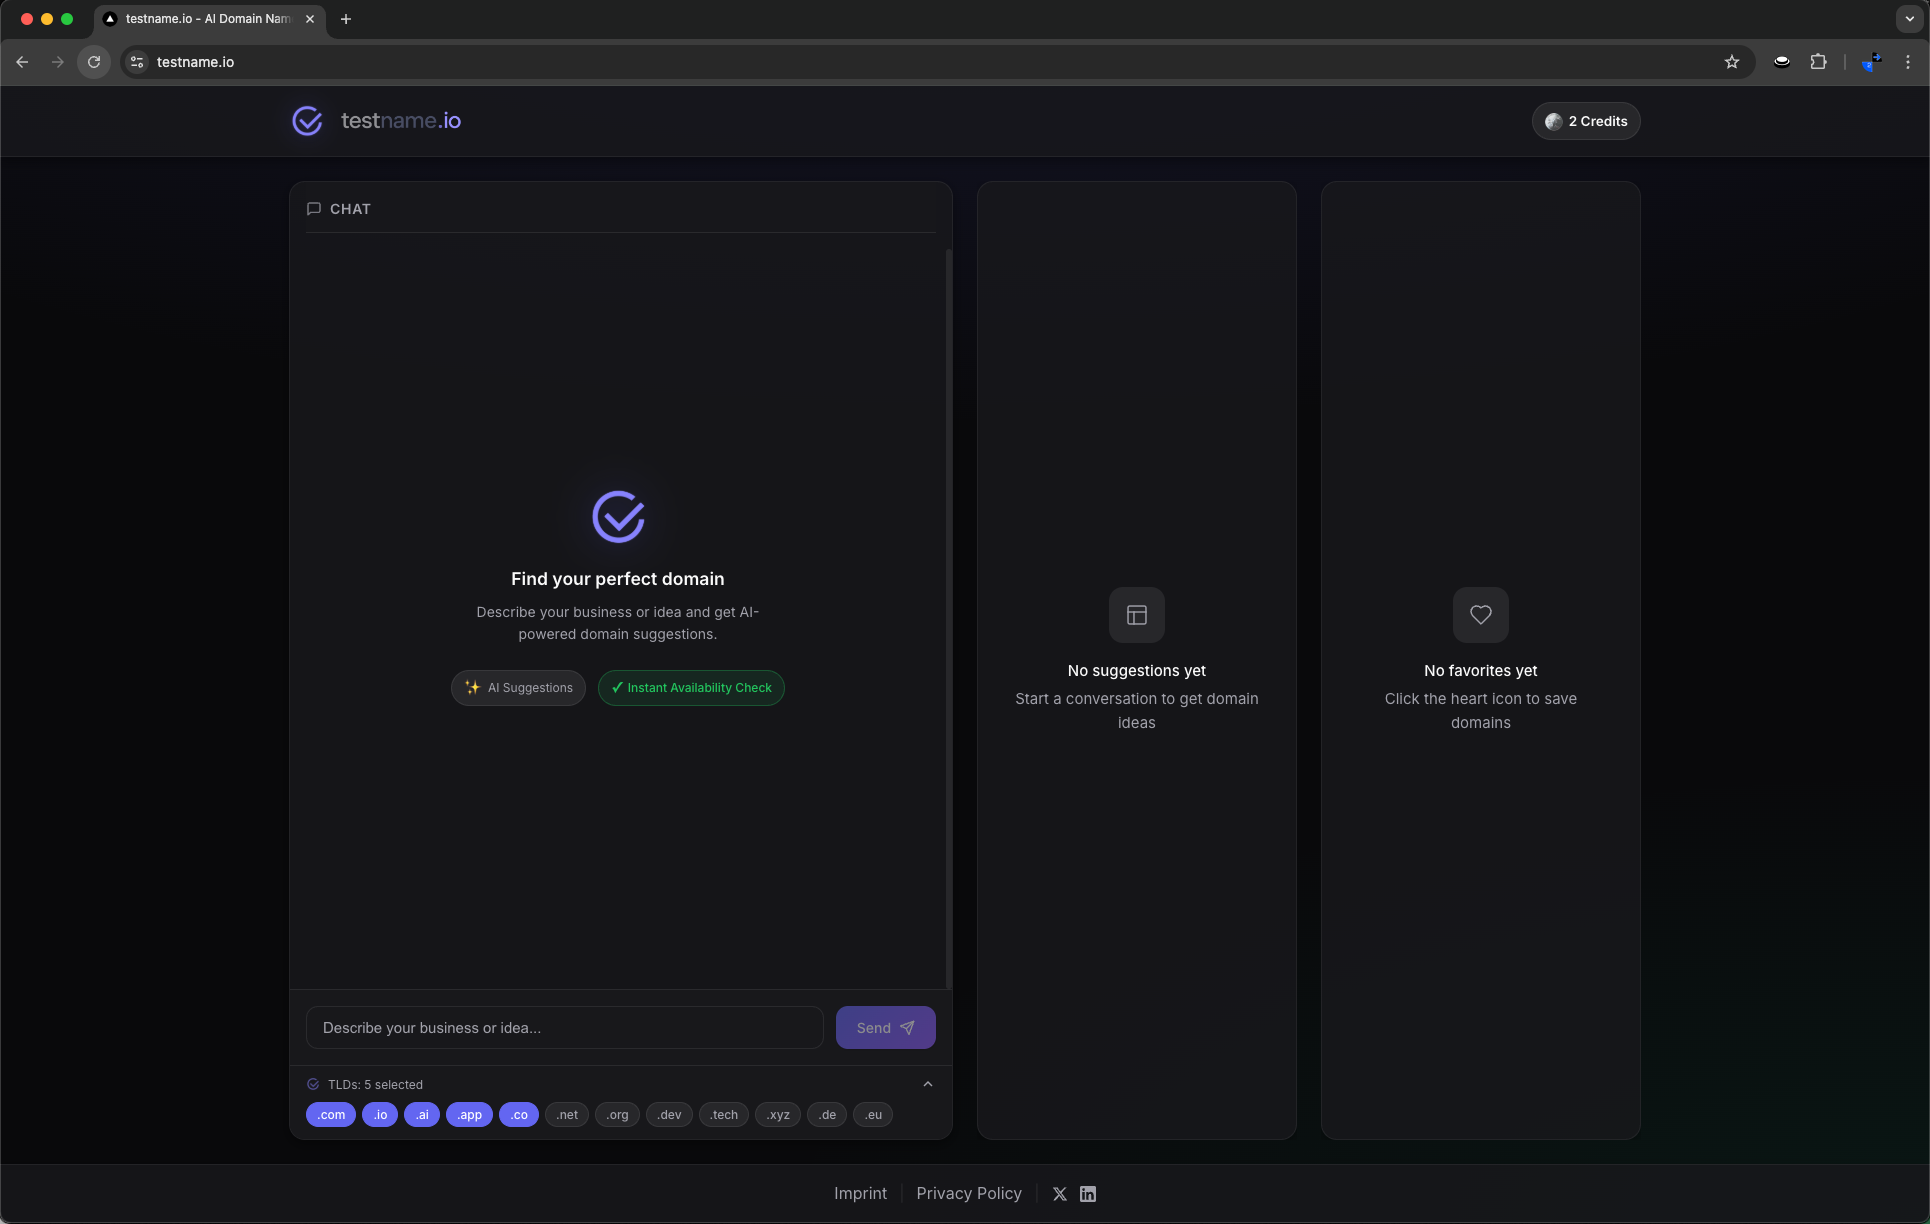Image resolution: width=1930 pixels, height=1224 pixels.
Task: Open the X (Twitter) profile in footer
Action: click(1059, 1194)
